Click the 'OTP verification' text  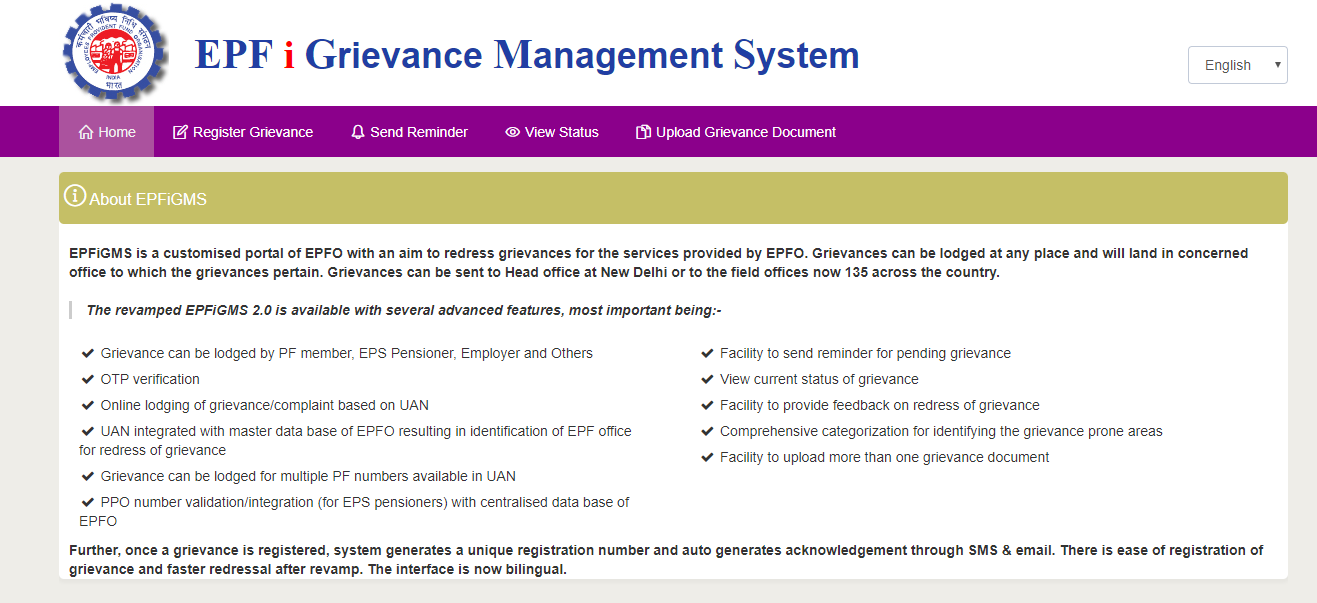(x=150, y=379)
